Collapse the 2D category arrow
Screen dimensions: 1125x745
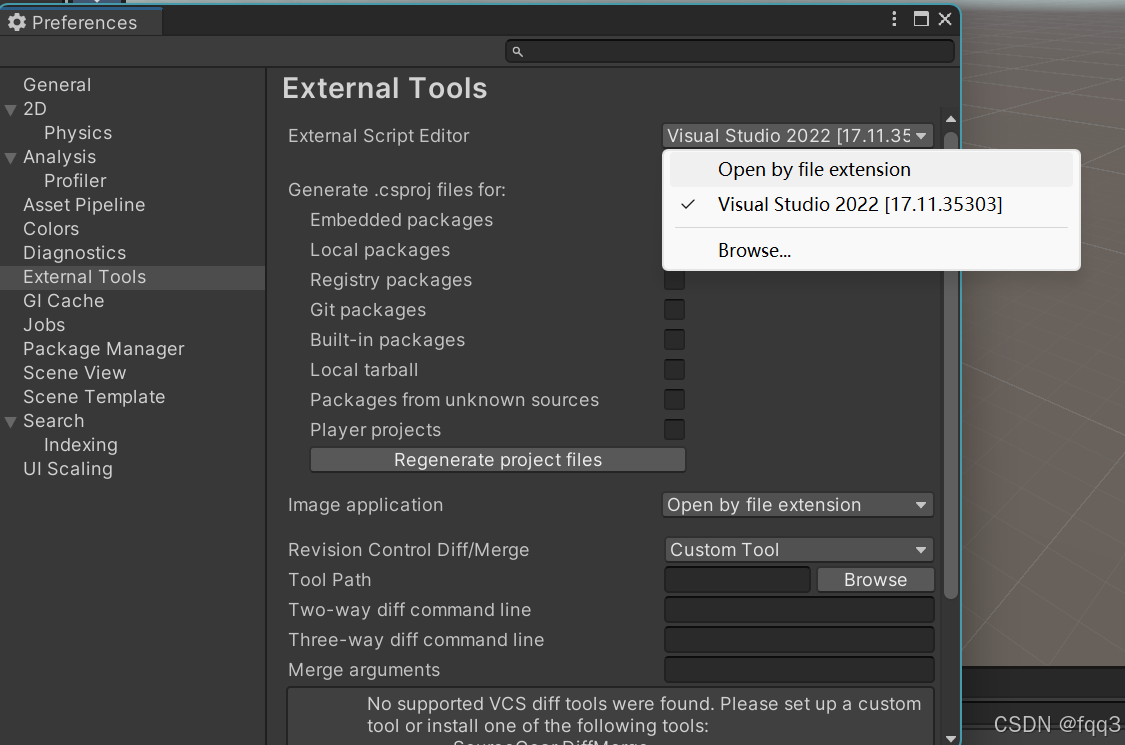coord(10,110)
